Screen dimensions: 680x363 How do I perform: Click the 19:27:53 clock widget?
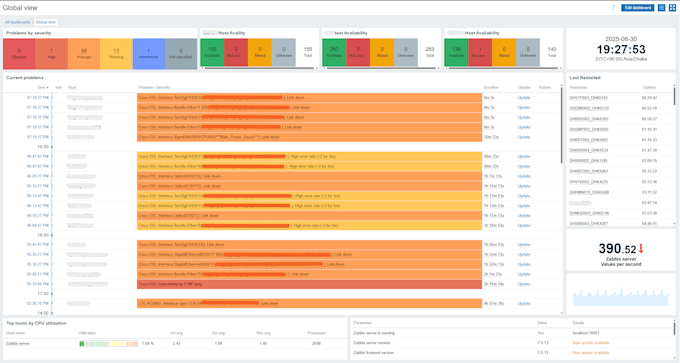(x=621, y=49)
